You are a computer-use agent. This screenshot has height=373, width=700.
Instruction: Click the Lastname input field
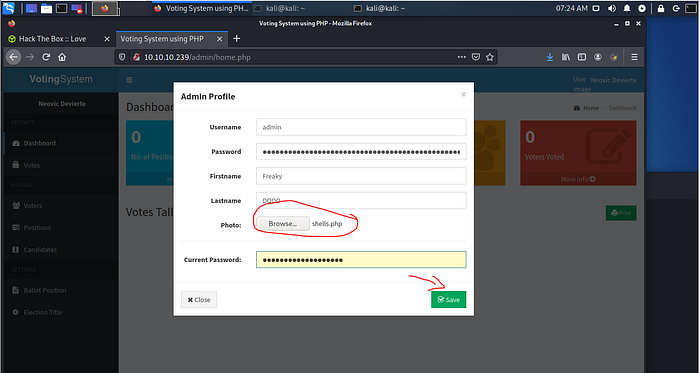click(x=361, y=201)
